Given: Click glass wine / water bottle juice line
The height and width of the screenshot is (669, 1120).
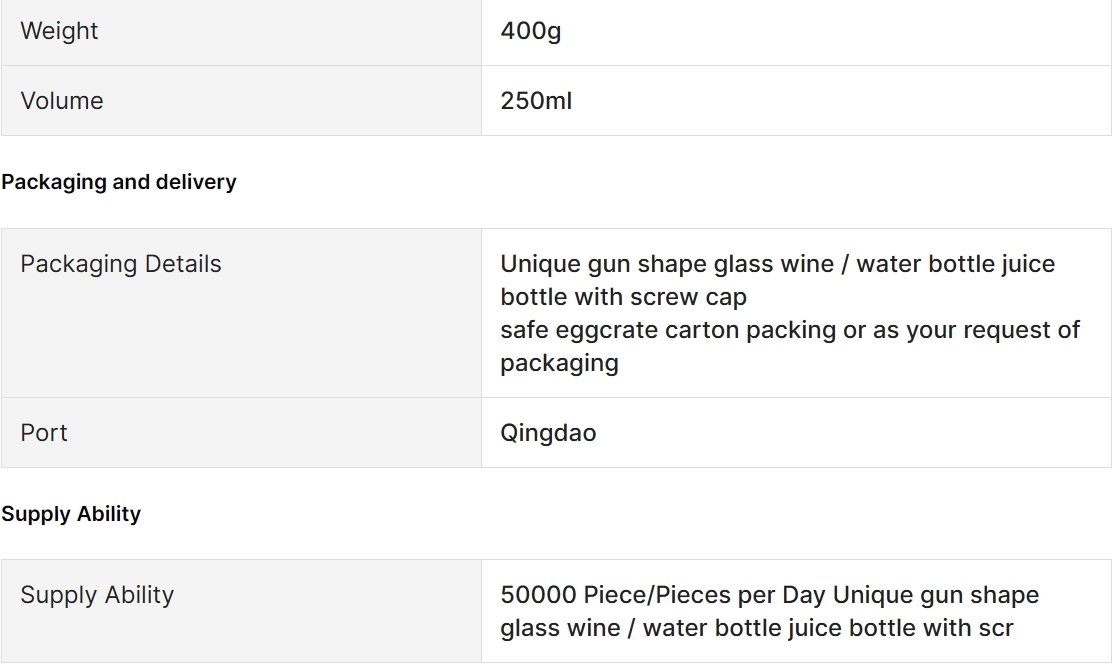Looking at the screenshot, I should (x=756, y=628).
